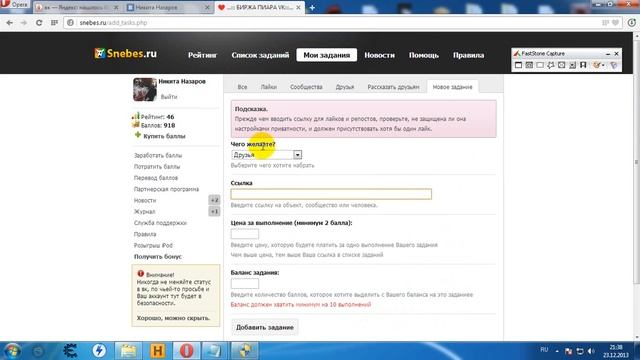
Task: Open the Чего желаете dropdown
Action: (267, 155)
